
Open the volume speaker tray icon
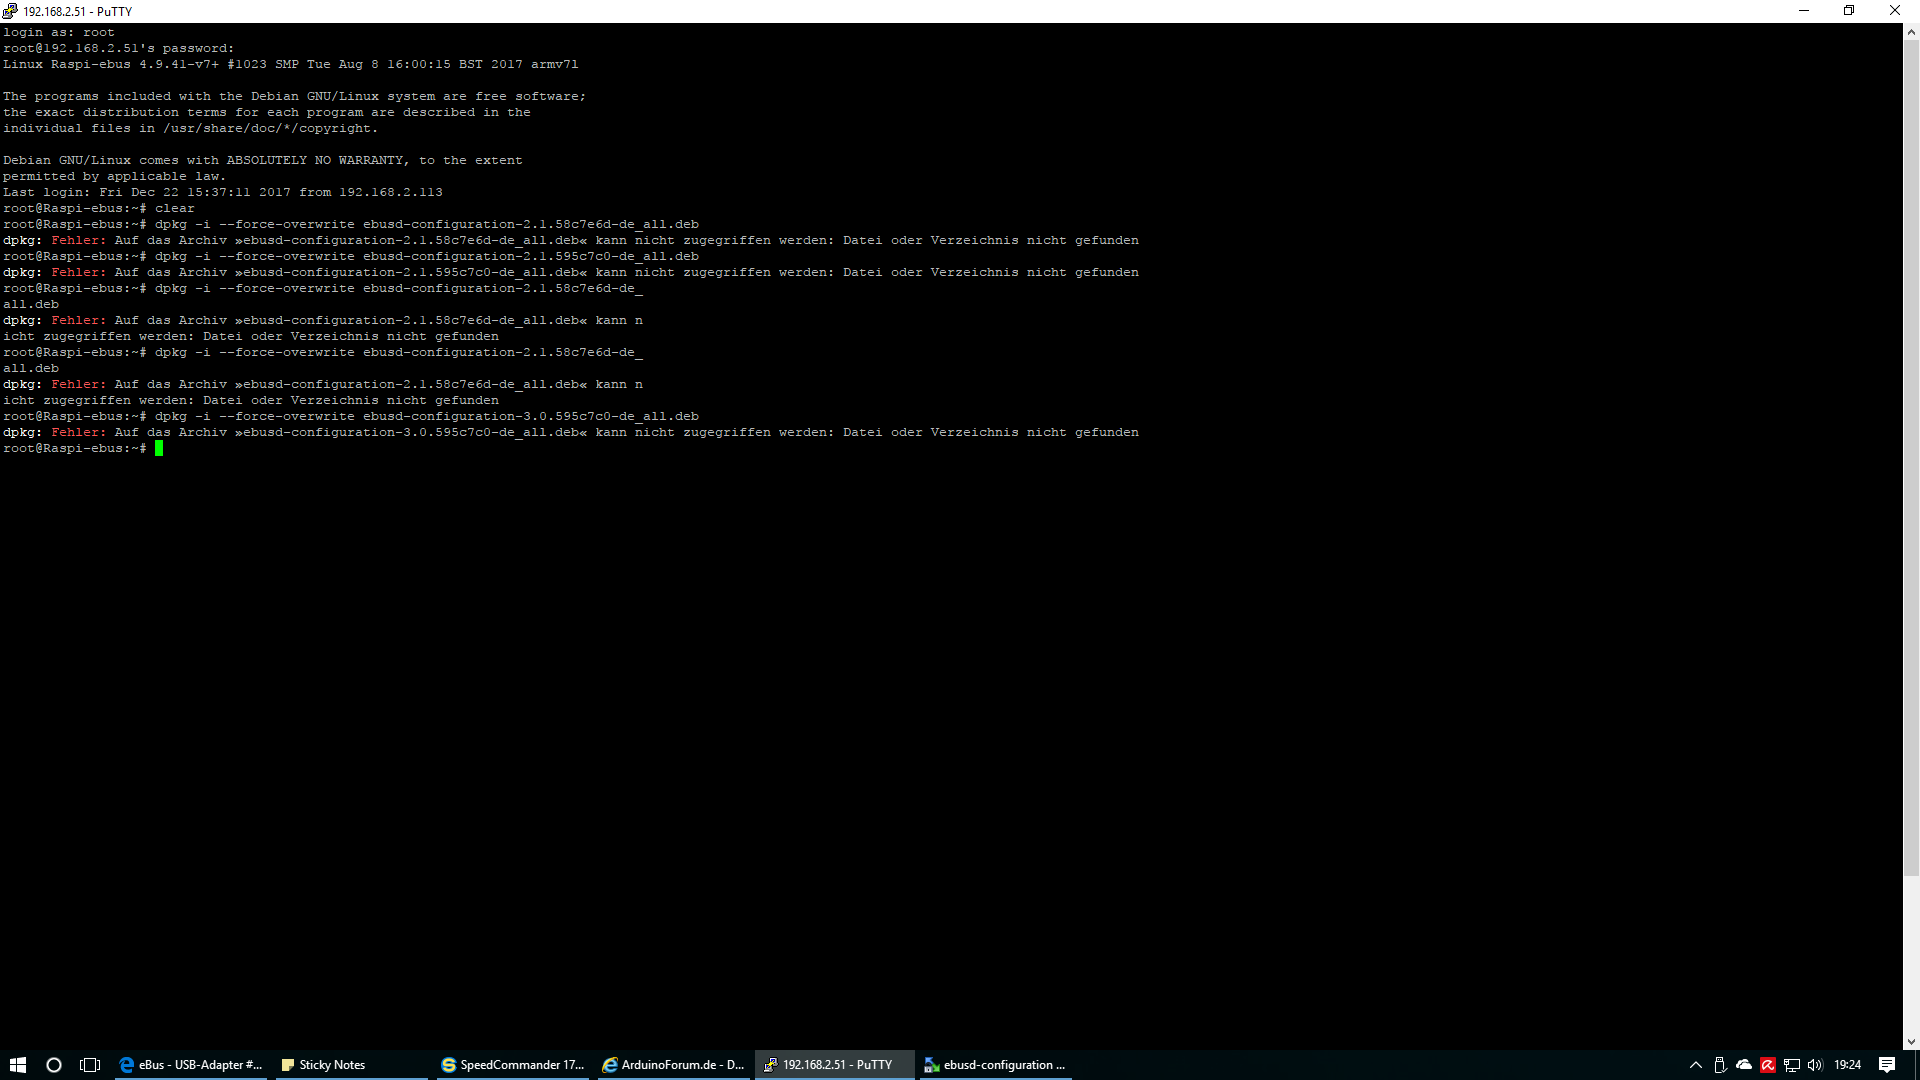click(1816, 1065)
